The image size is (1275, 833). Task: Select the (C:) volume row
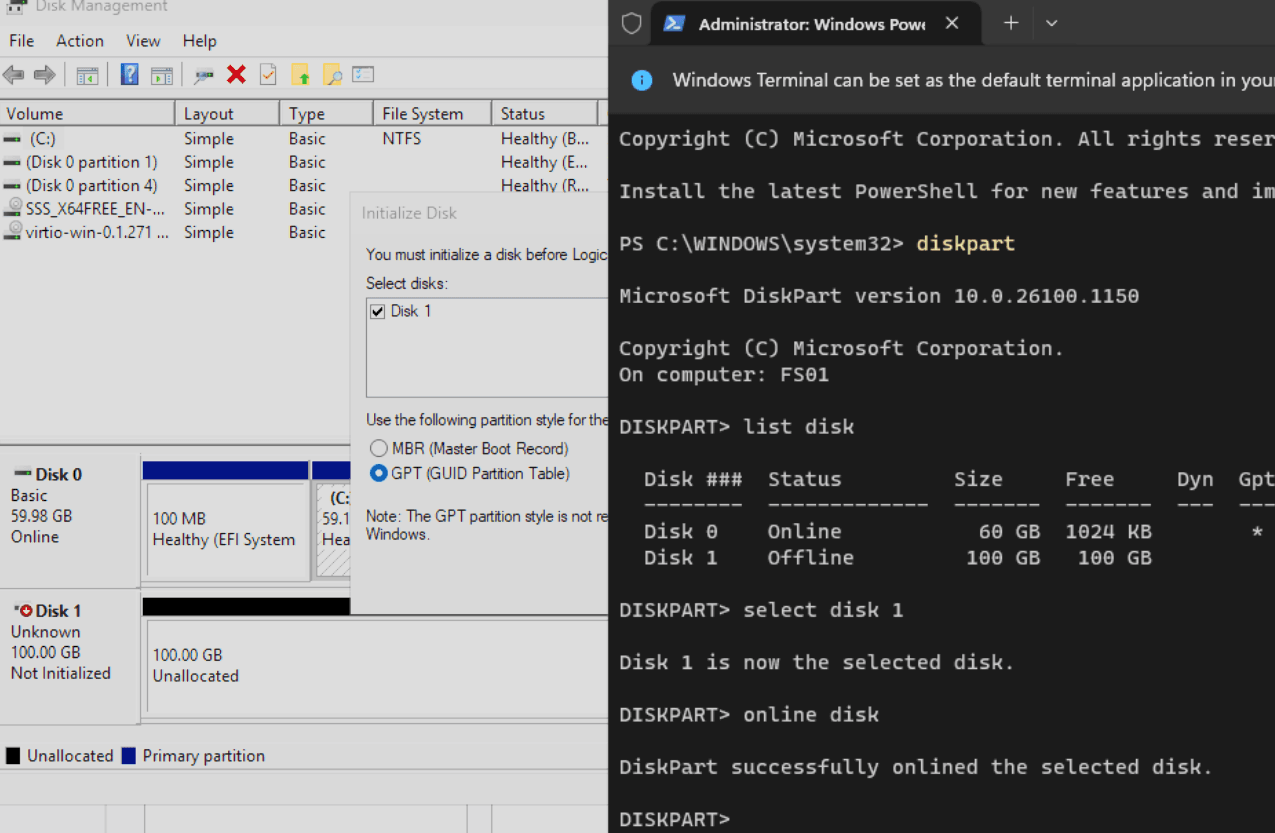click(x=304, y=139)
